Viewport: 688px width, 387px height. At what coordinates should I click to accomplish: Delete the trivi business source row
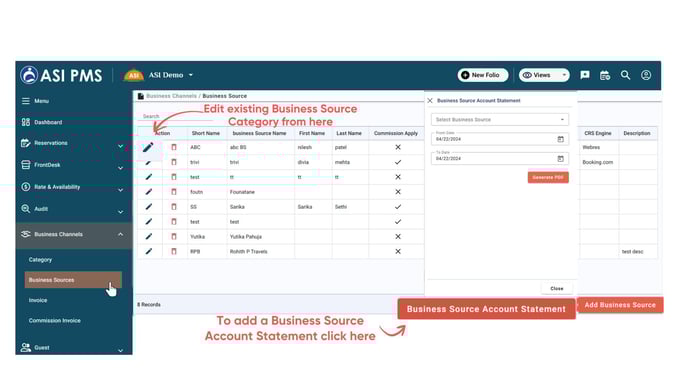click(x=174, y=162)
